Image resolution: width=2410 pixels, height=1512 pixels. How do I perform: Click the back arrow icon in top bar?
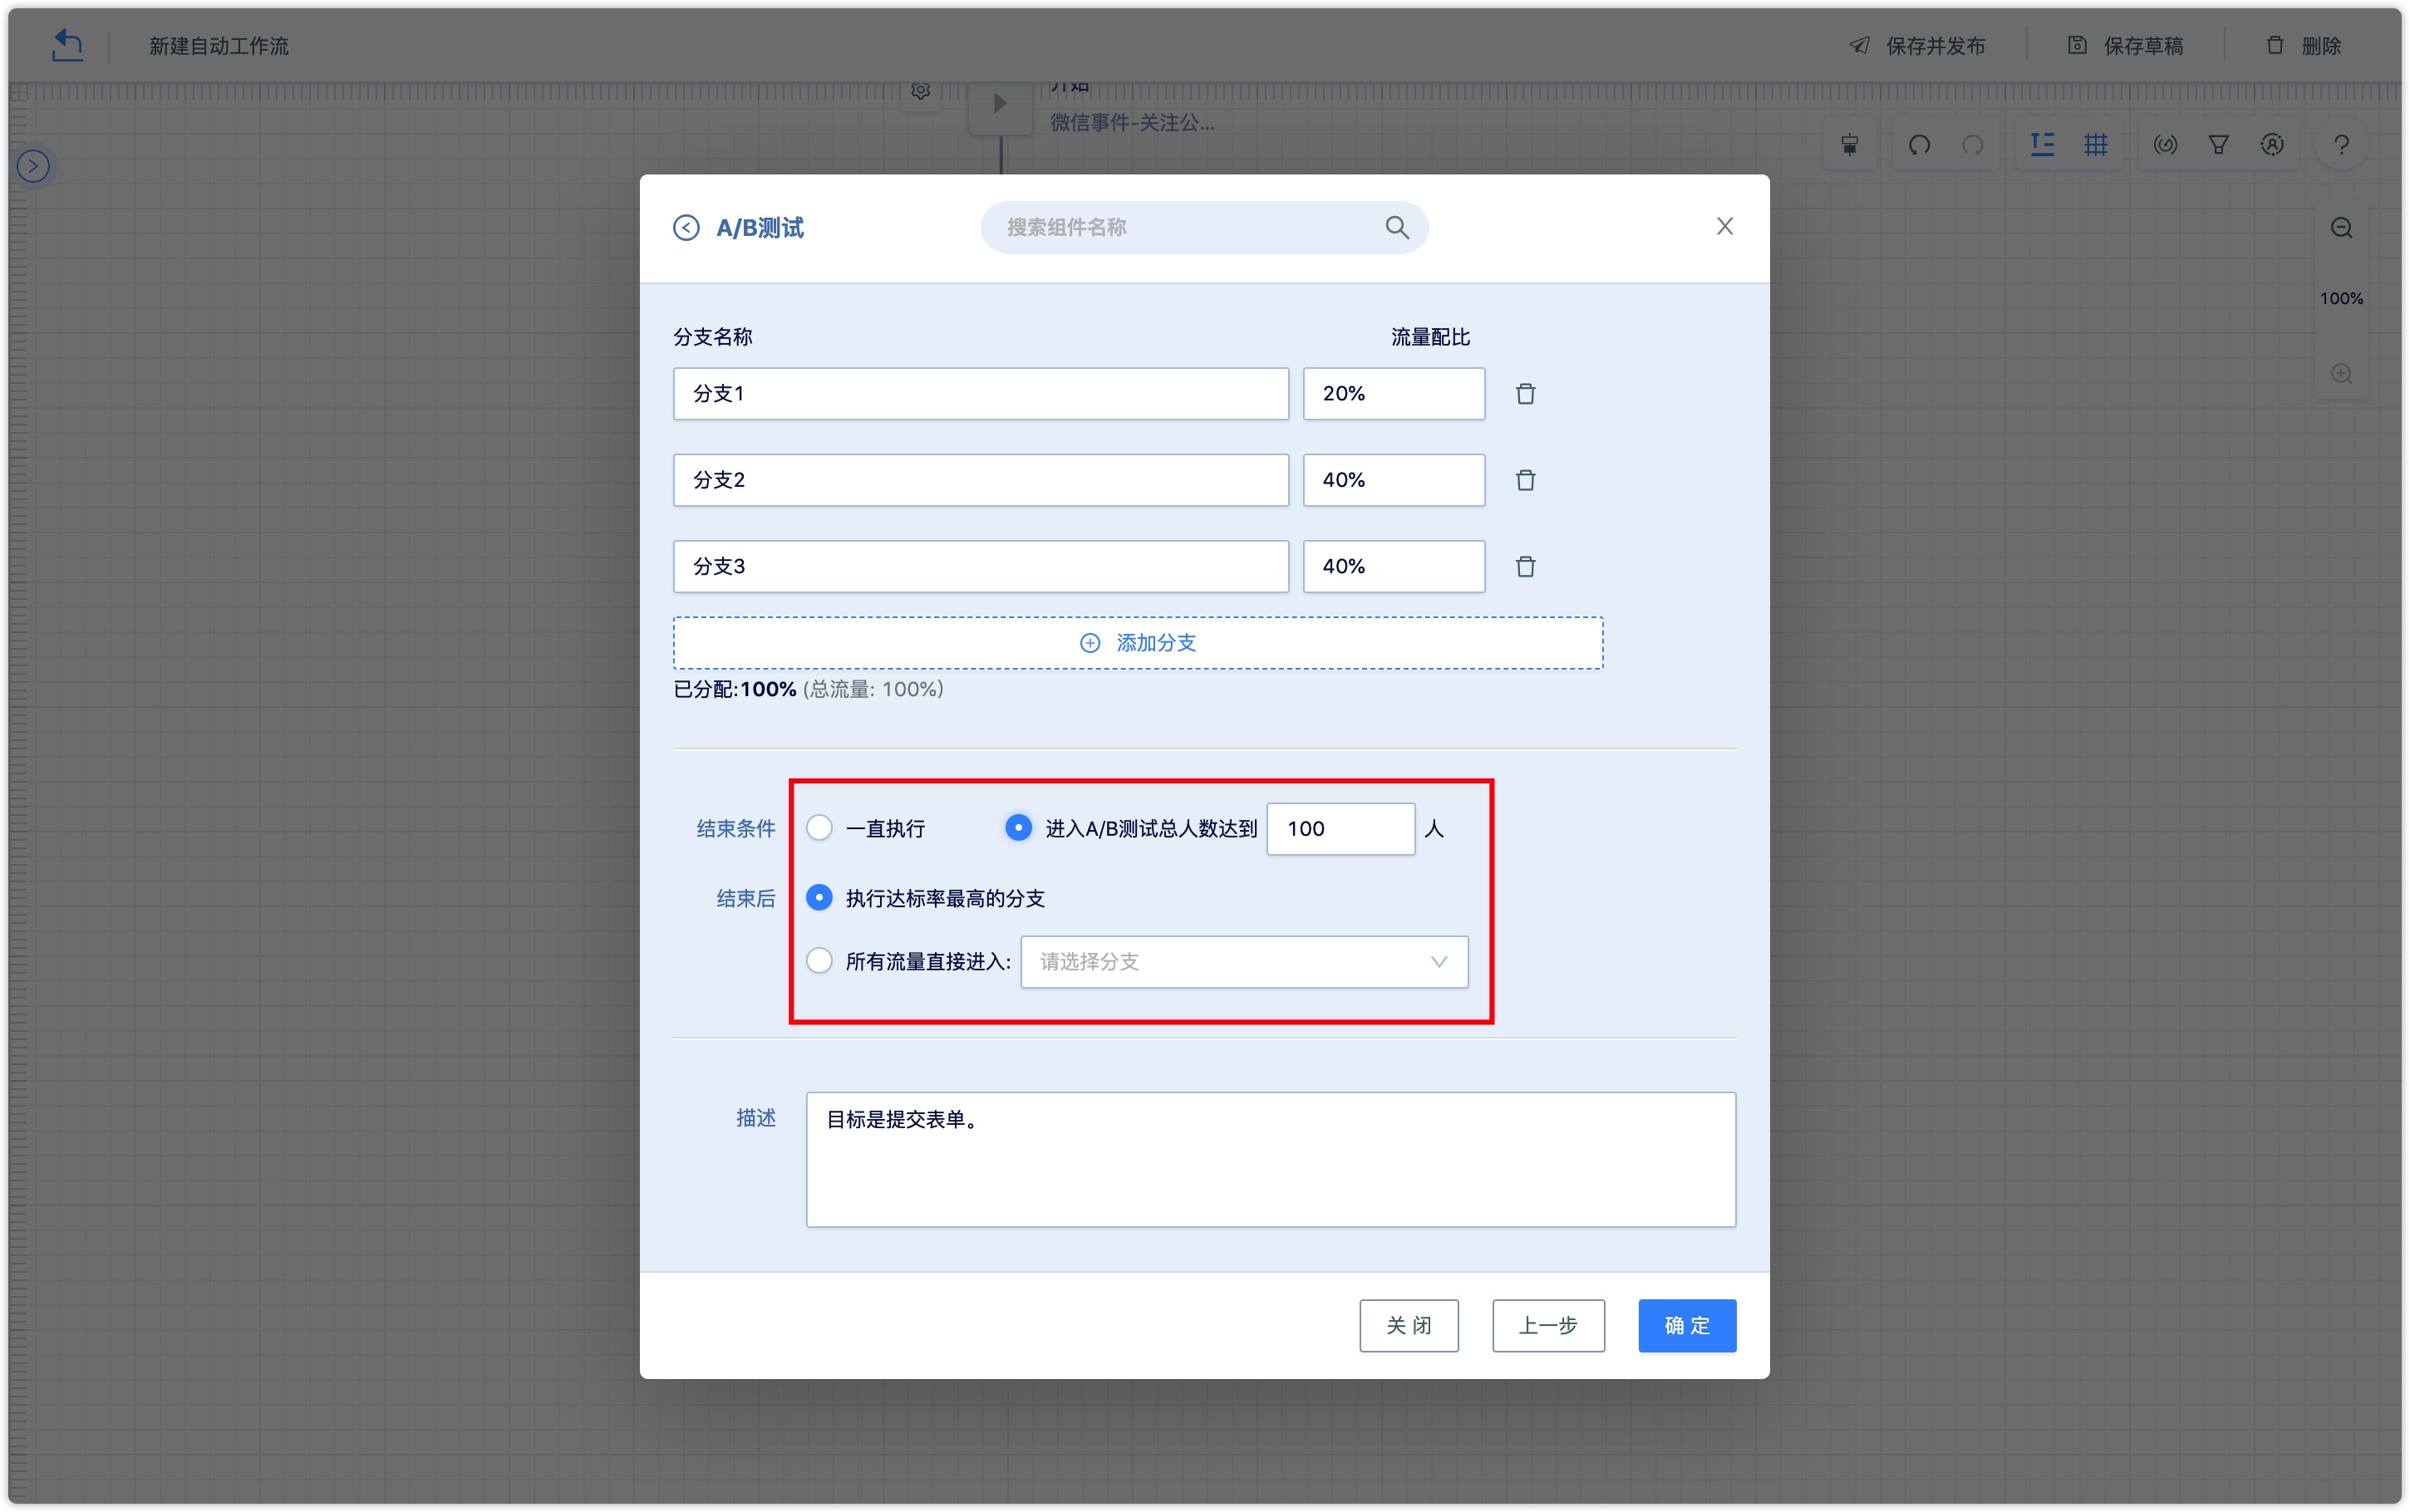67,45
